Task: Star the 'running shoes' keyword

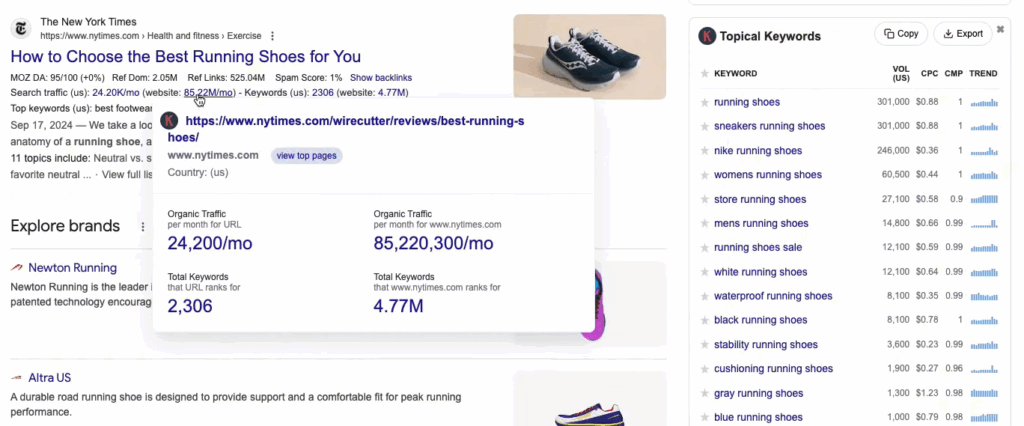Action: click(x=705, y=102)
